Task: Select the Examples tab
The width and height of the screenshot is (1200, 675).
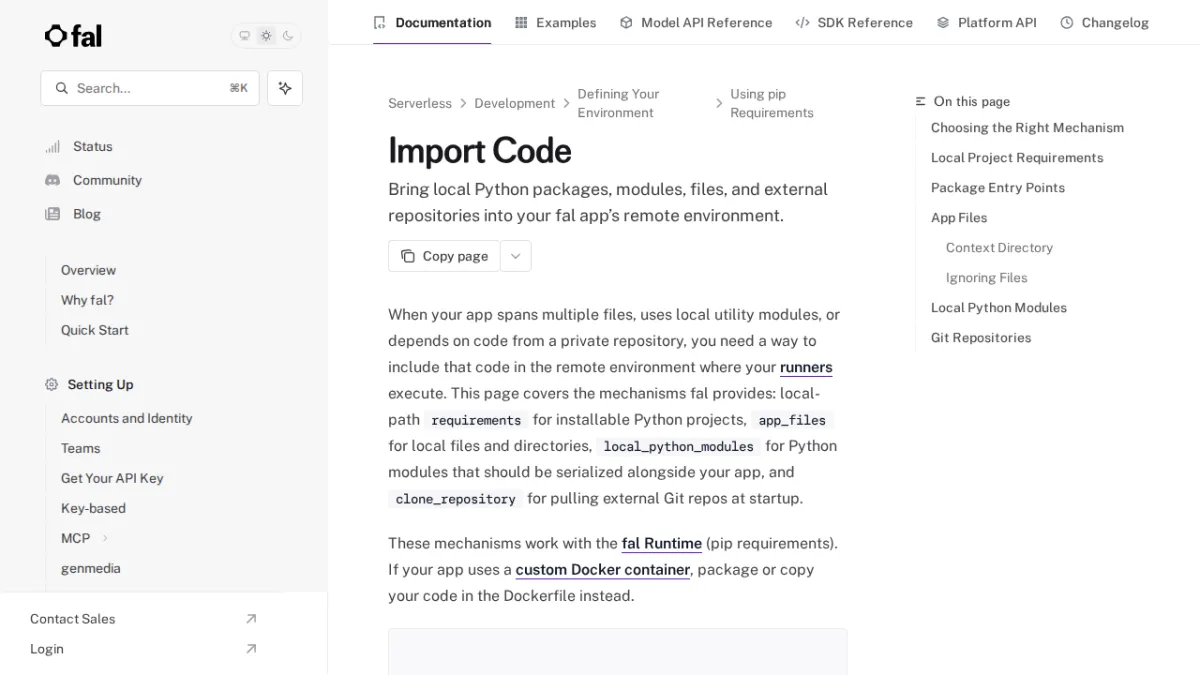Action: [555, 22]
